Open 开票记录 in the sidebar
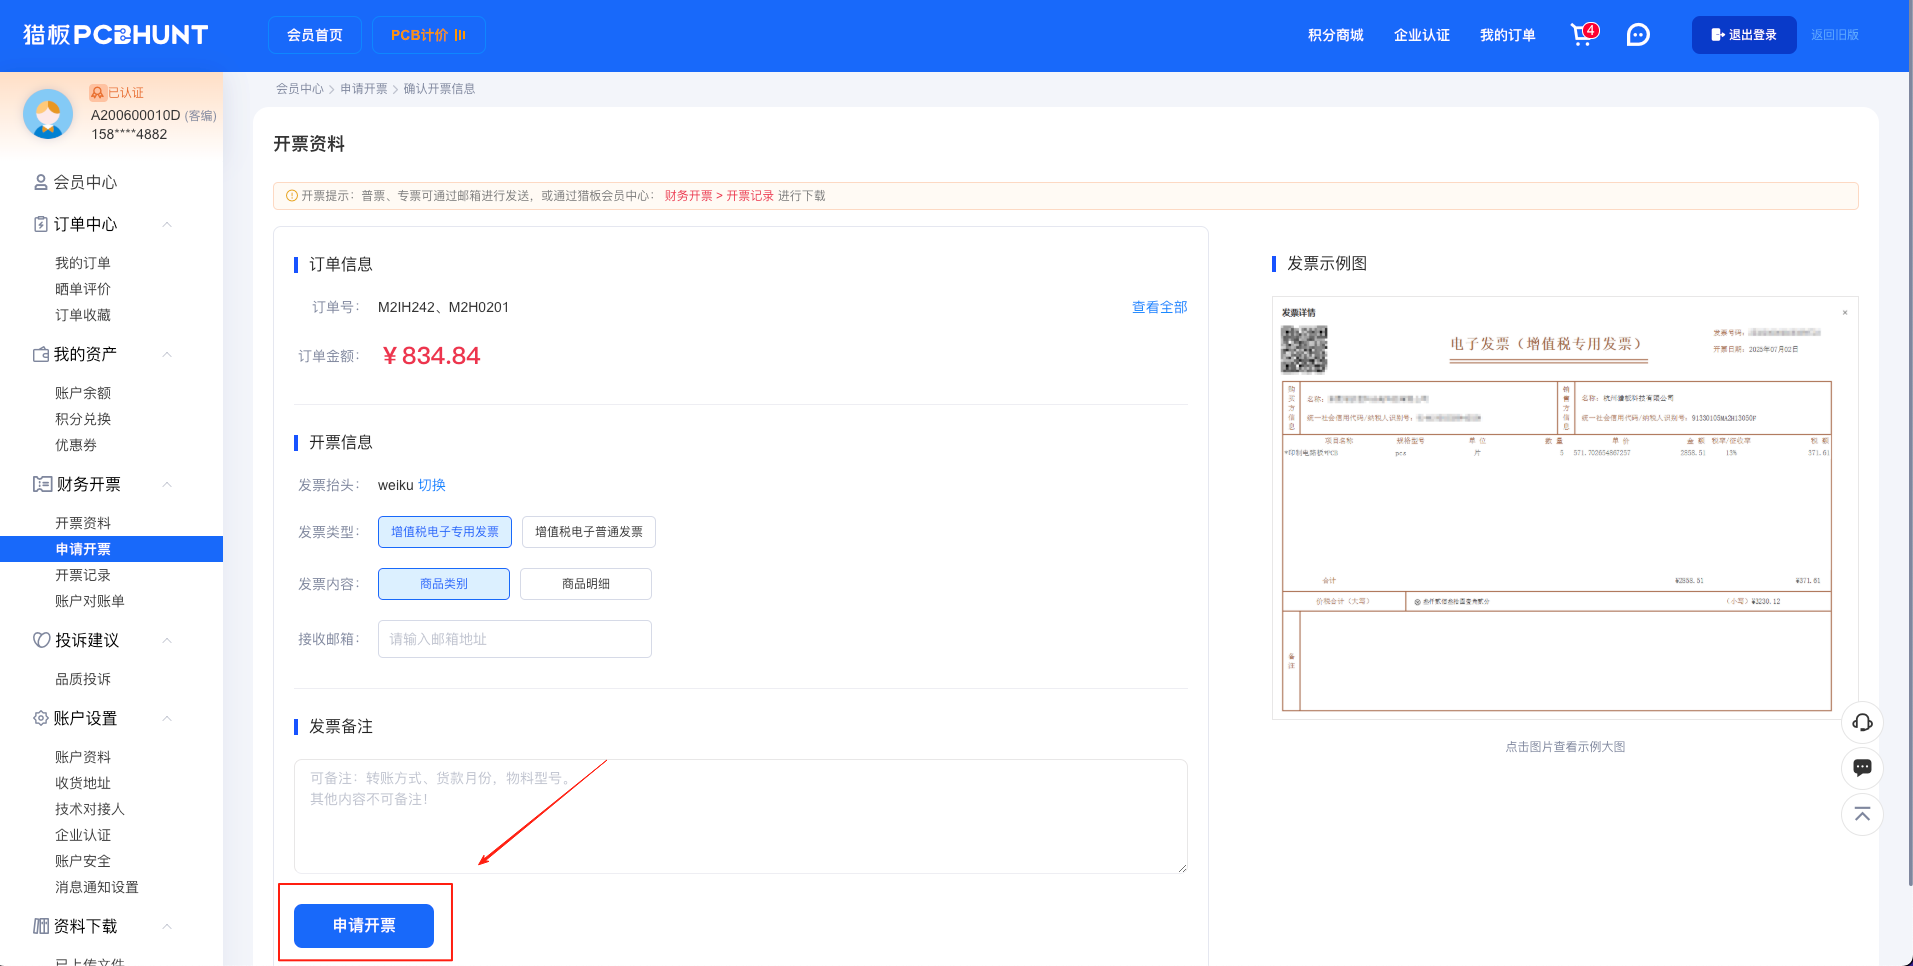The width and height of the screenshot is (1913, 966). coord(83,575)
